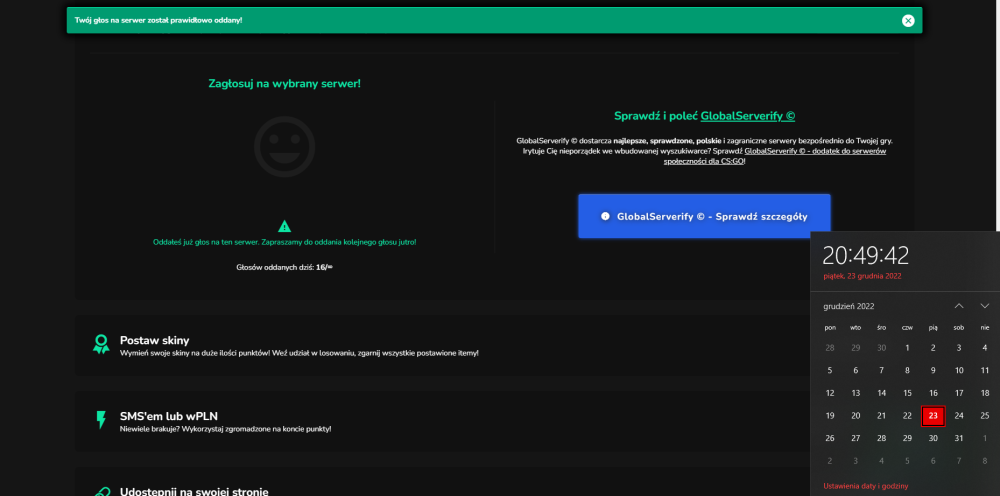The image size is (1000, 496).
Task: Select December 26 in calendar
Action: coord(830,438)
